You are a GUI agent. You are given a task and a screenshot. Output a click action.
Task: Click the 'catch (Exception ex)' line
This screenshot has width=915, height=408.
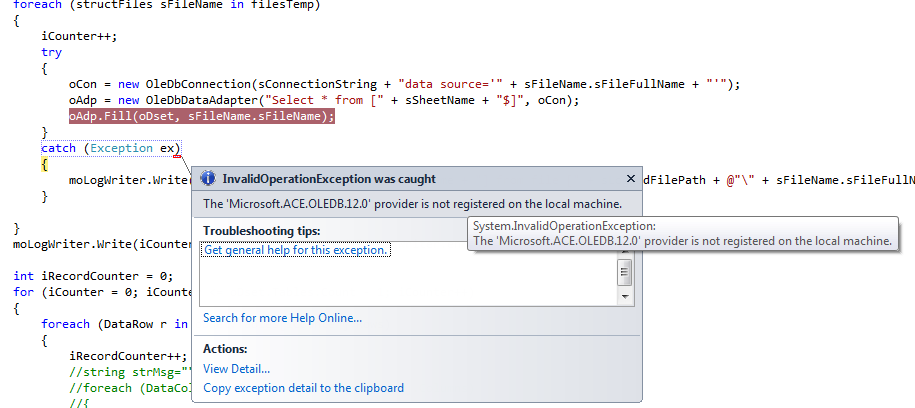111,148
